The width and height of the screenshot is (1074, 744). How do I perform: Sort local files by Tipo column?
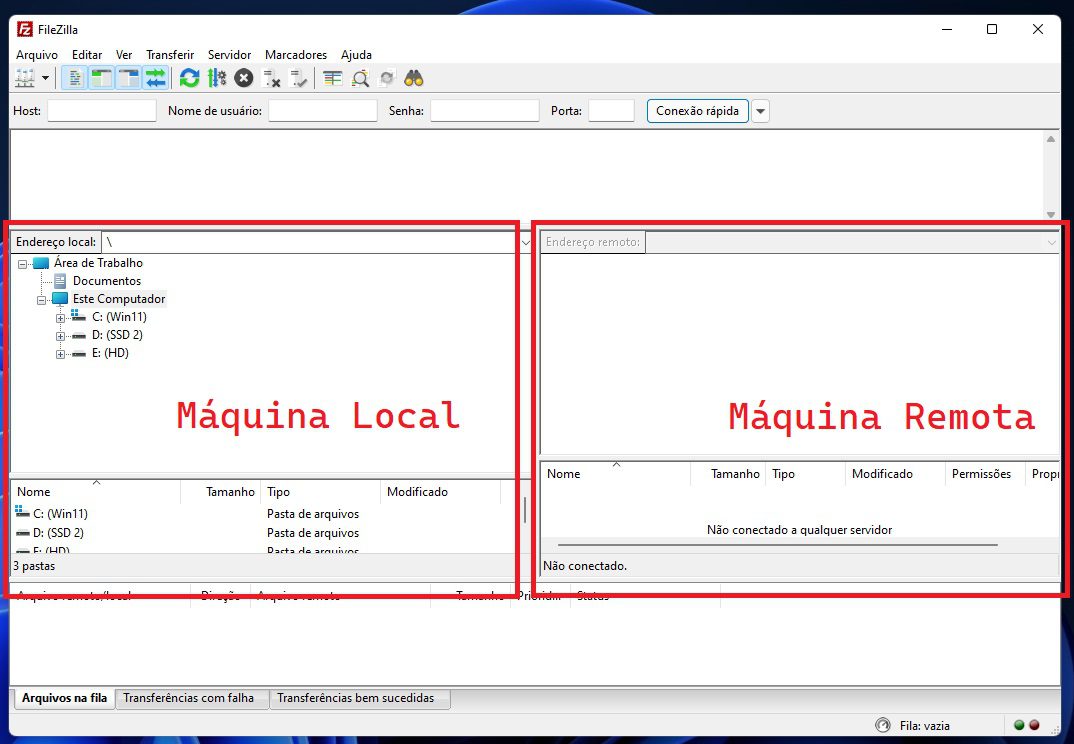tap(321, 492)
